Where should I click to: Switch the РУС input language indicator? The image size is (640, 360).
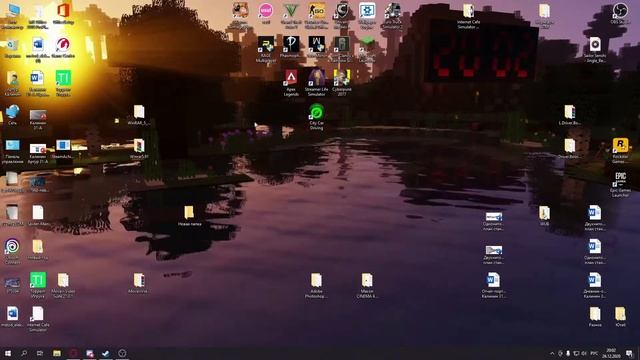pos(594,353)
